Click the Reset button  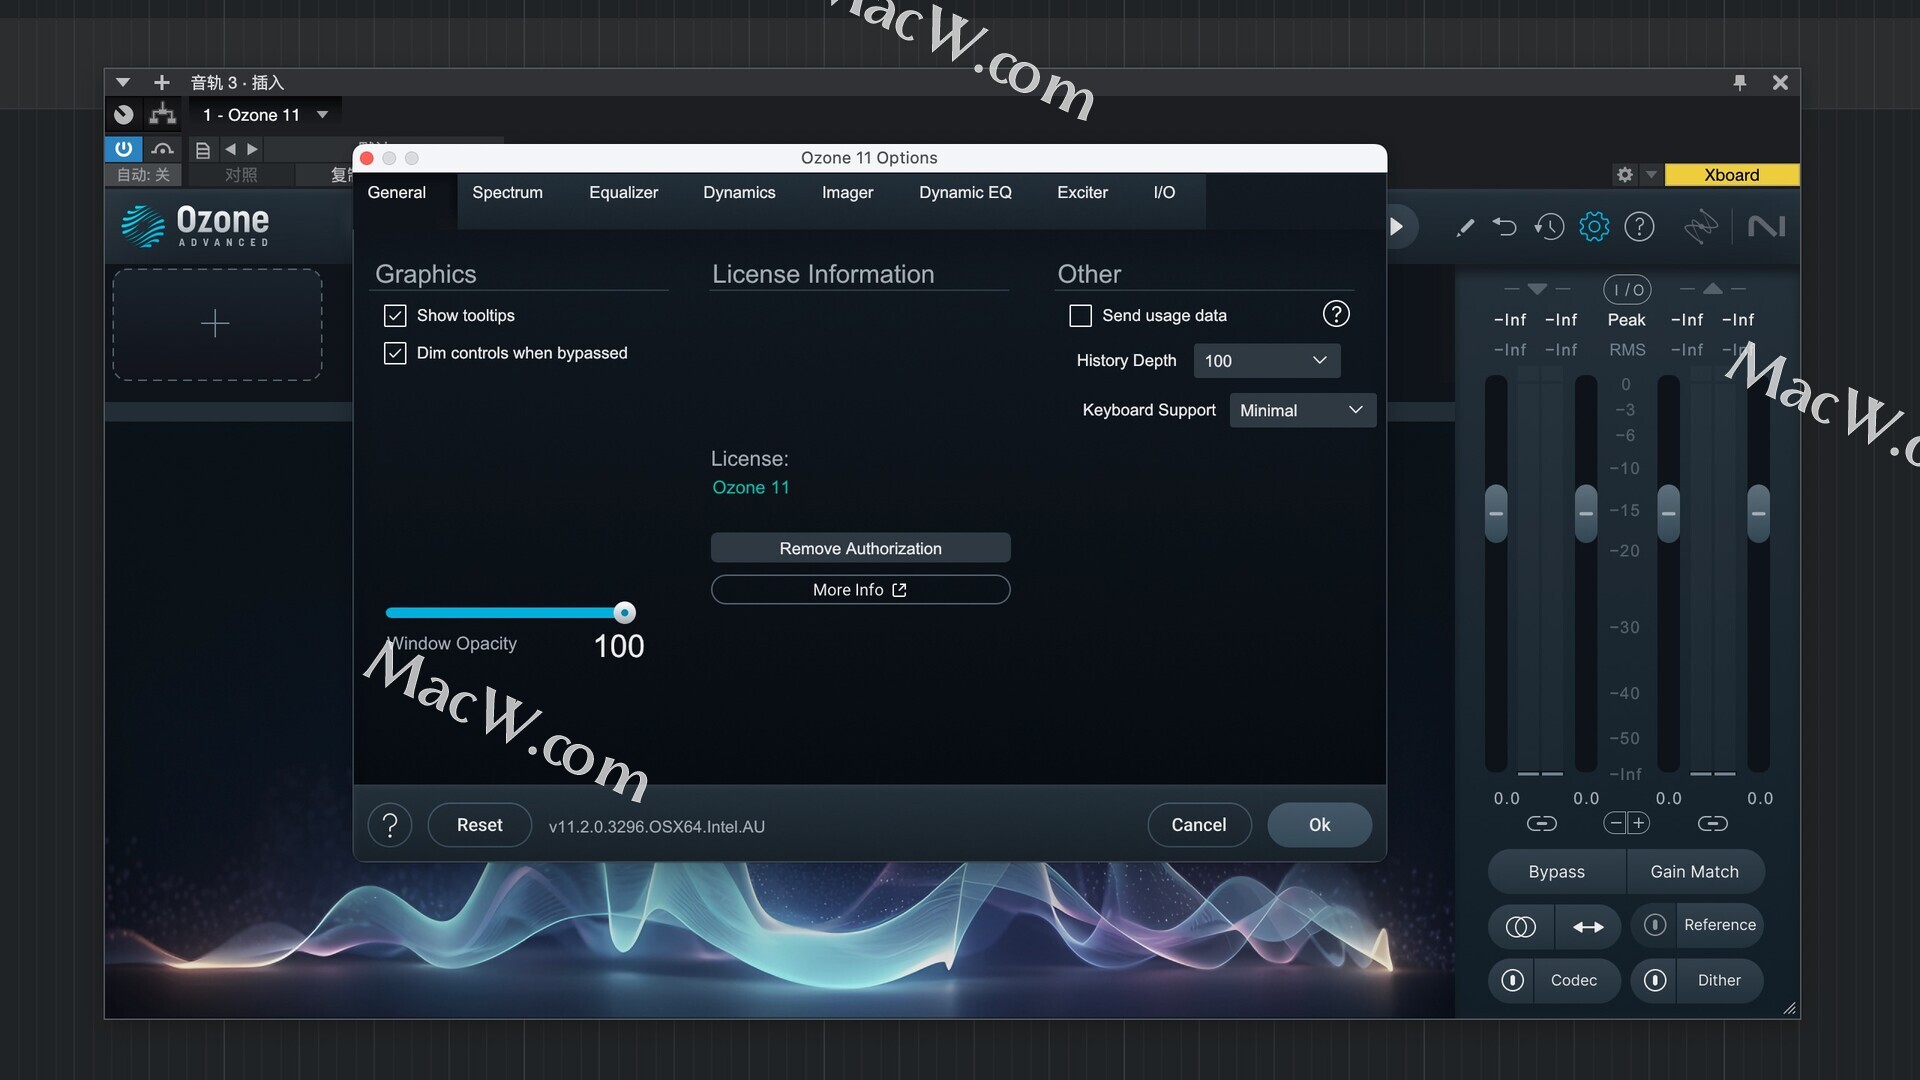pos(480,825)
